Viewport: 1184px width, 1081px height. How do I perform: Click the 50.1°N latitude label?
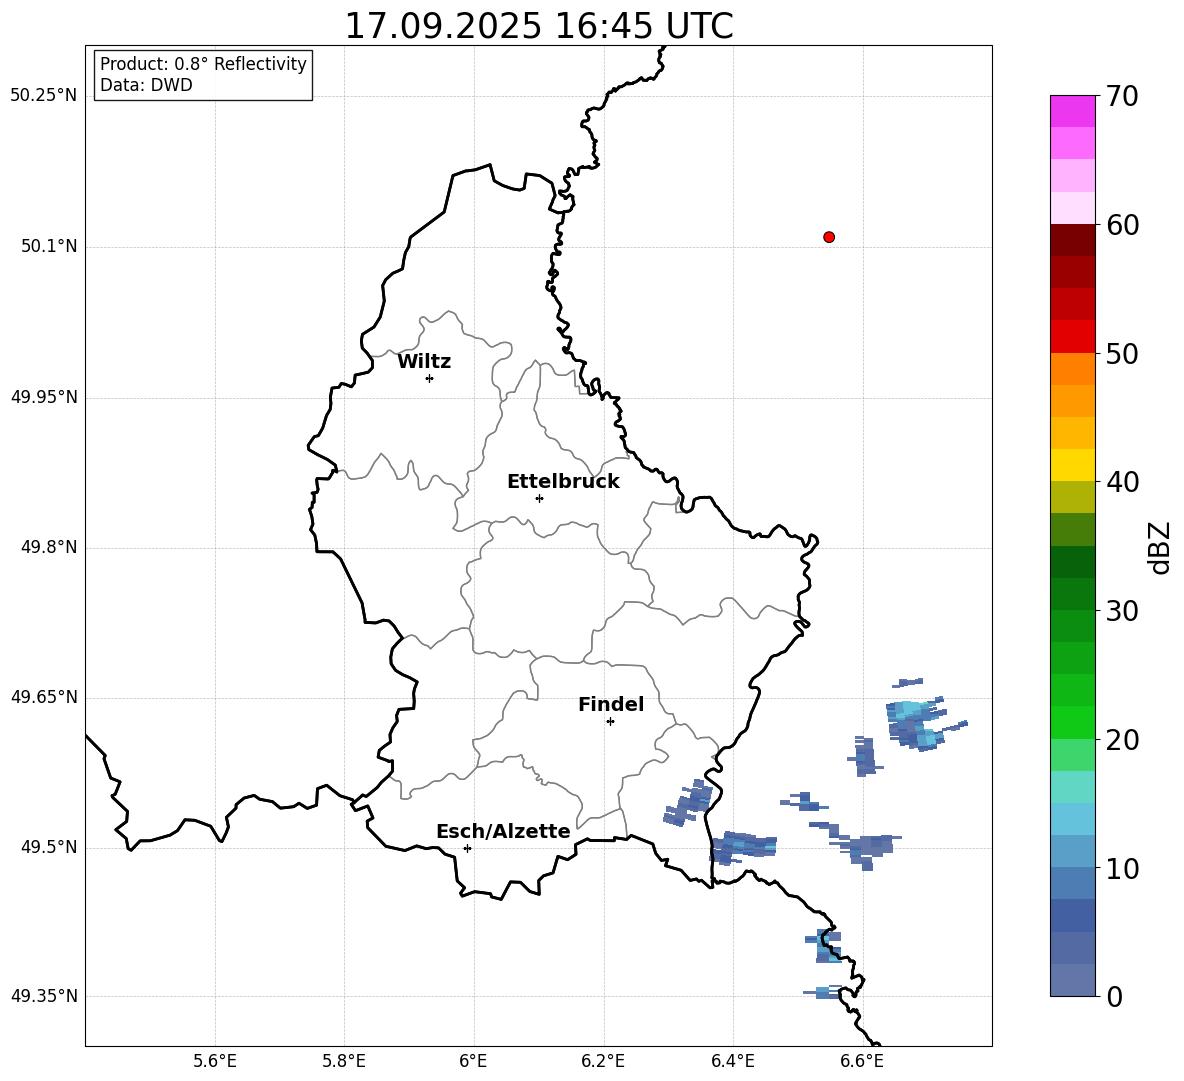49,247
